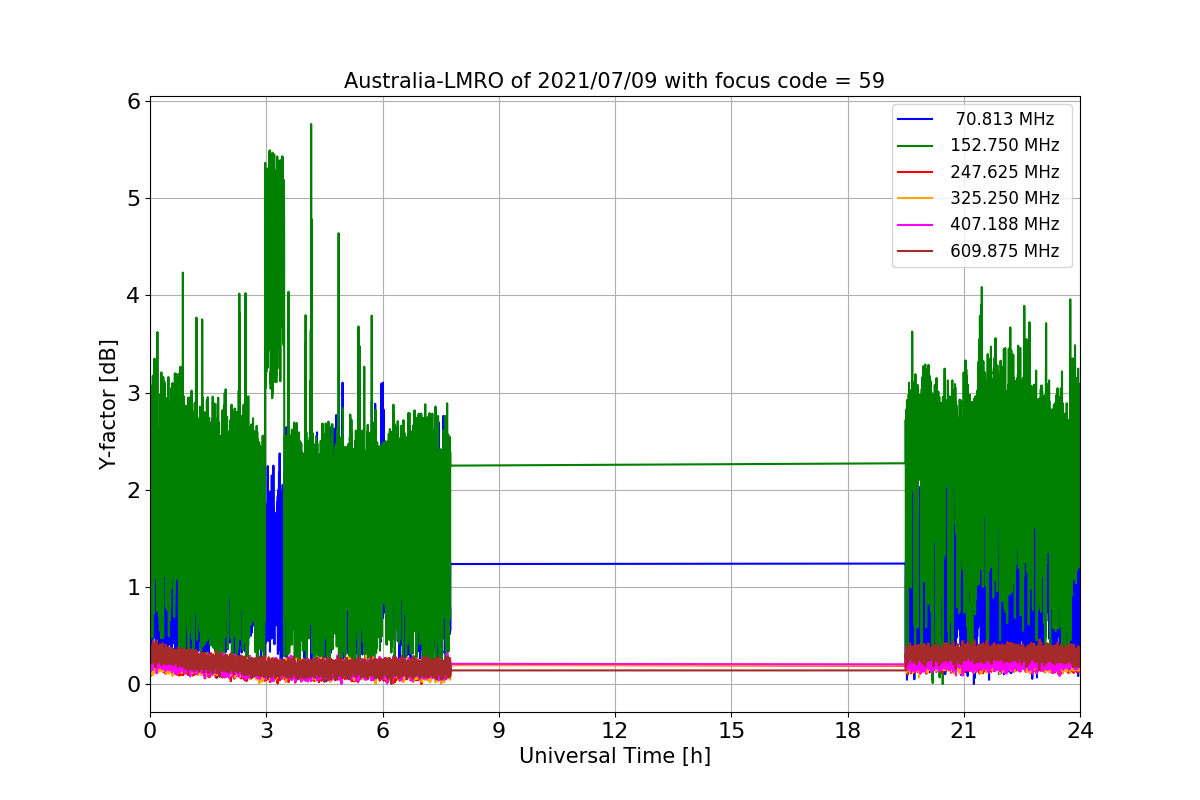Click the brown legend line for 609.875 MHz
Image resolution: width=1200 pixels, height=800 pixels.
[916, 252]
